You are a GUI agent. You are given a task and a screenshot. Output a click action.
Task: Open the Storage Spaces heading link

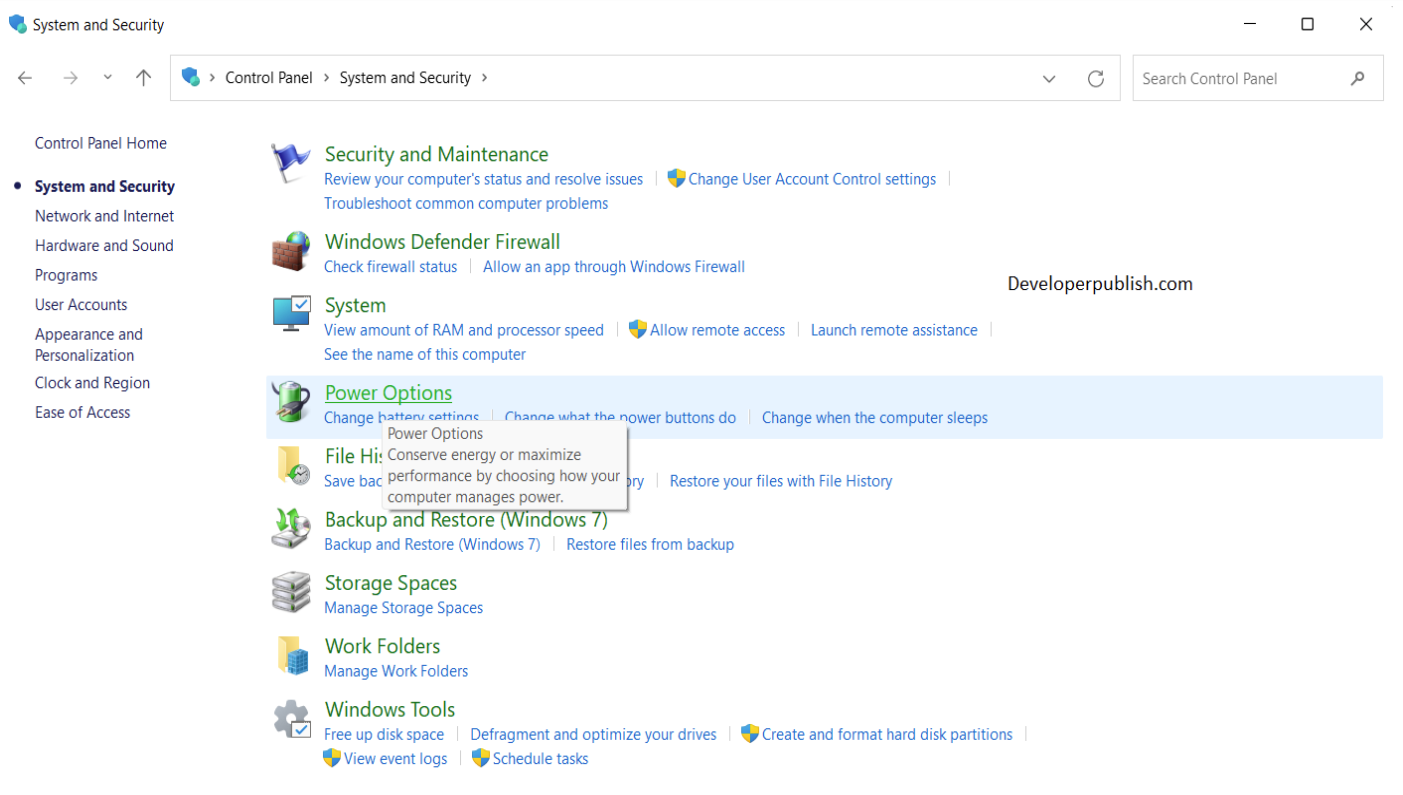(x=391, y=583)
